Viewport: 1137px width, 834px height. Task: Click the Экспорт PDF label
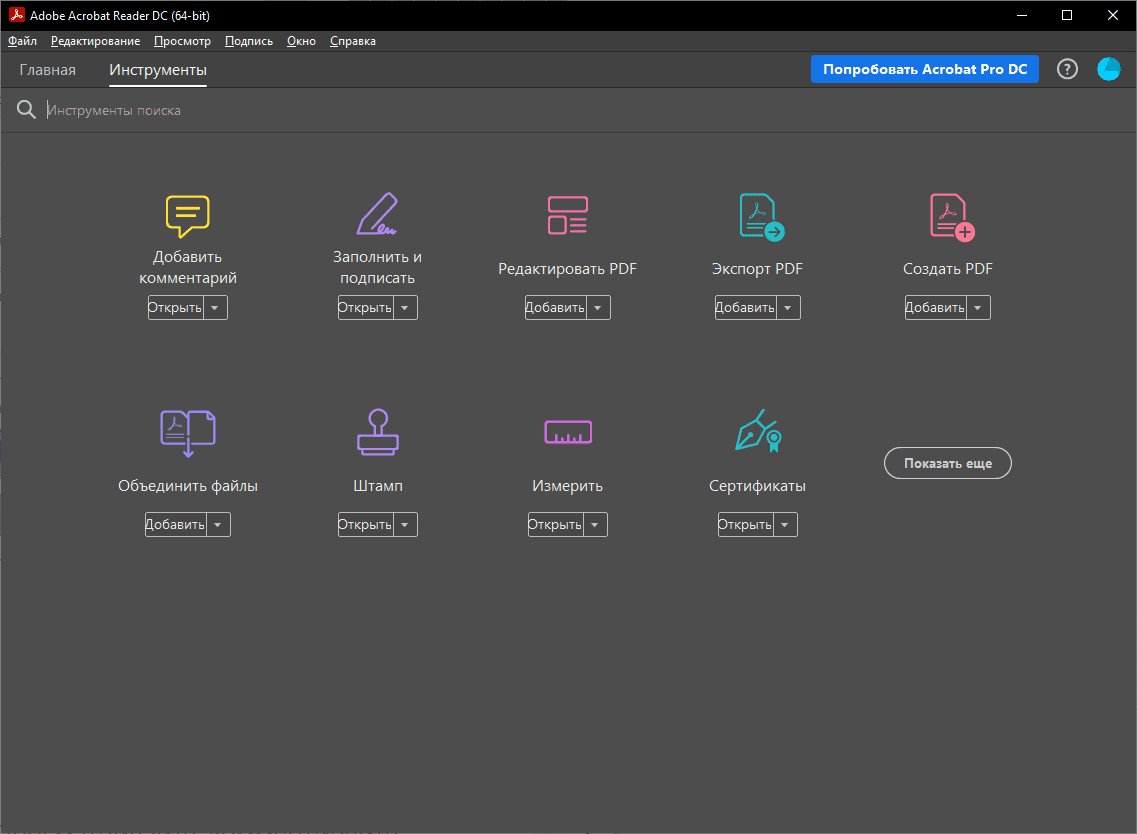[757, 269]
